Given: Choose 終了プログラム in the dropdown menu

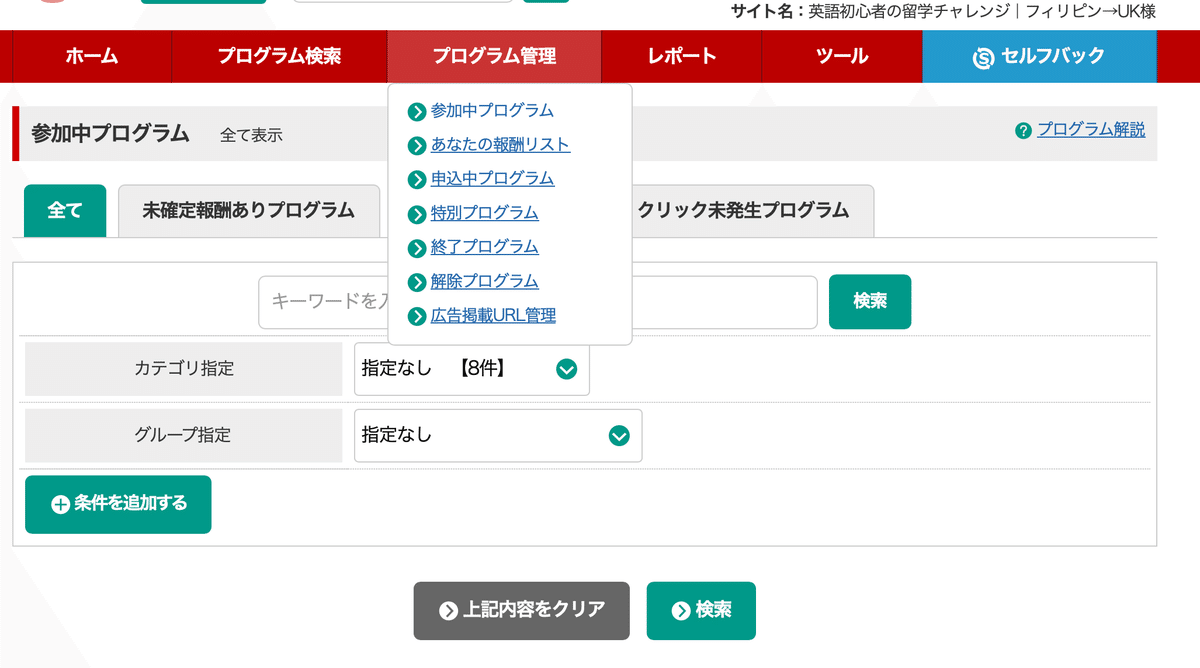Looking at the screenshot, I should (x=484, y=247).
